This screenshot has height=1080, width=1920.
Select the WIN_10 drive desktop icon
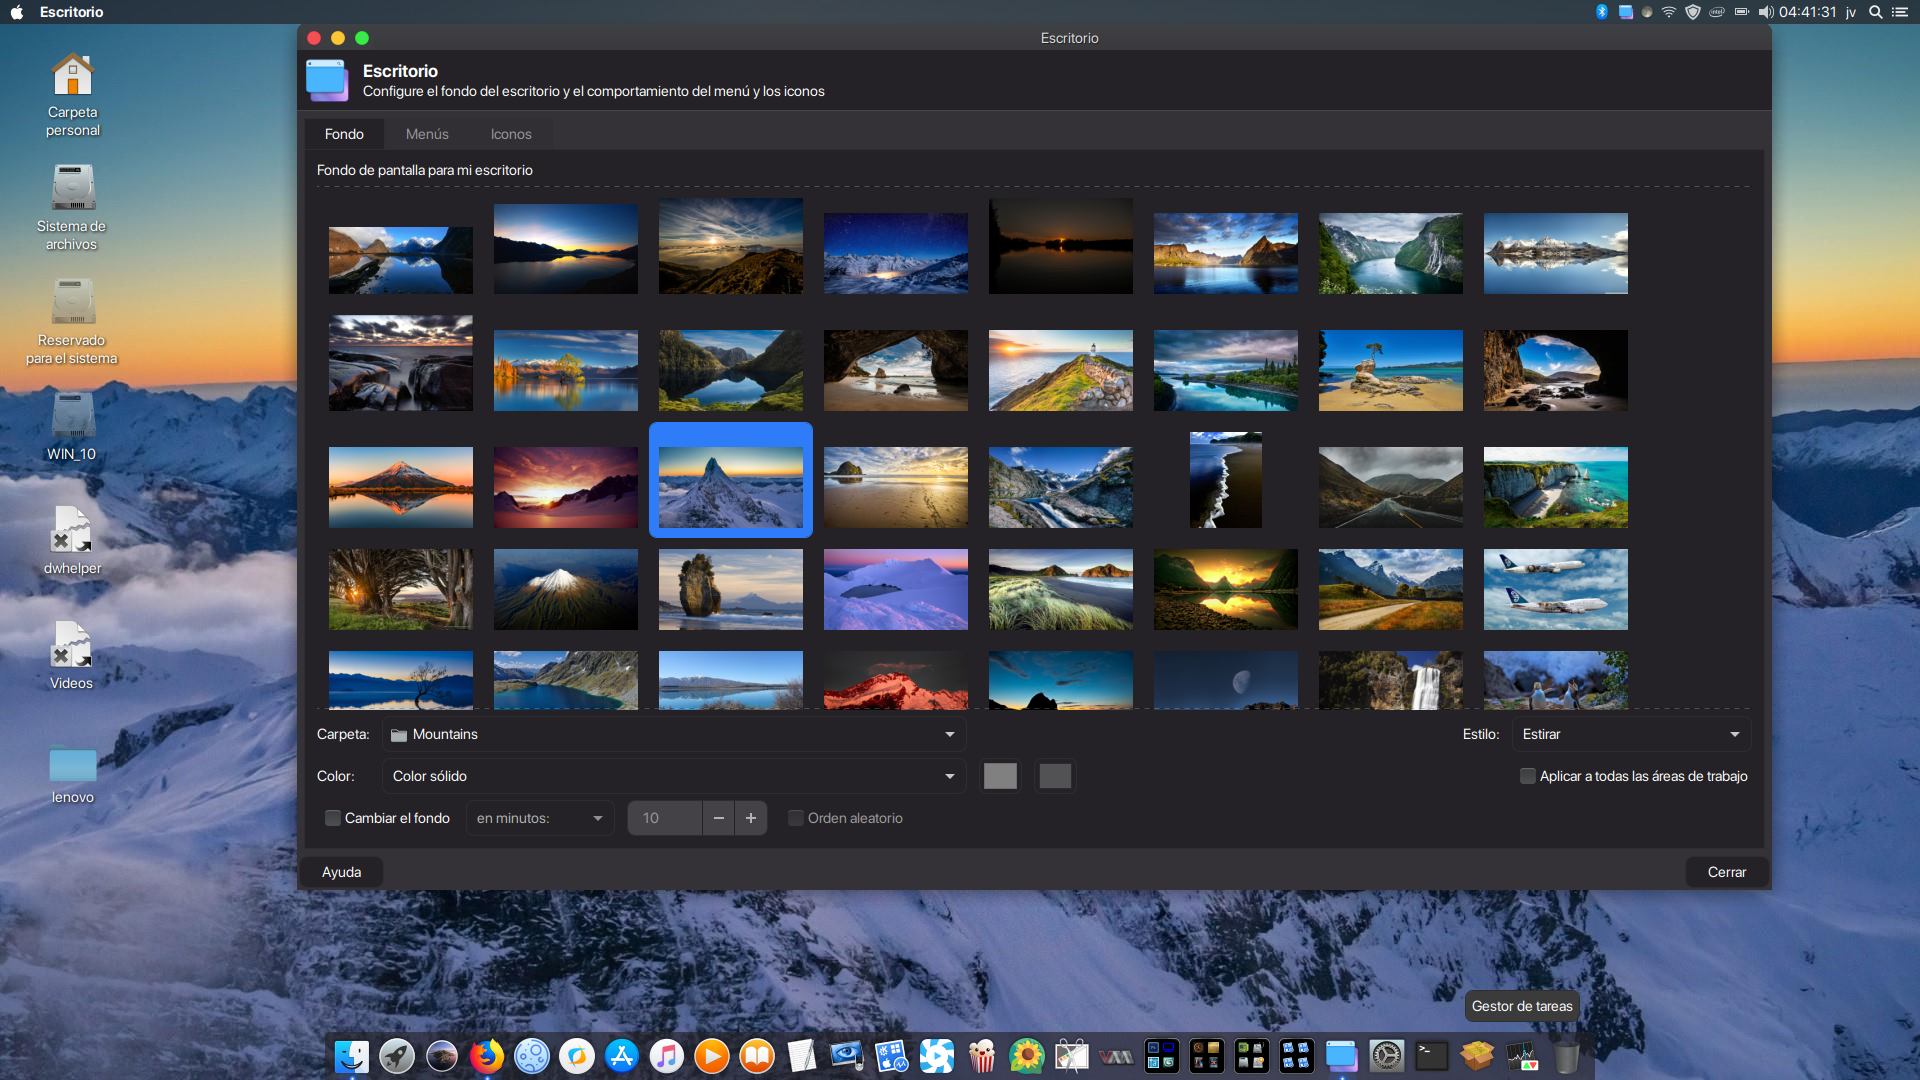click(x=72, y=427)
